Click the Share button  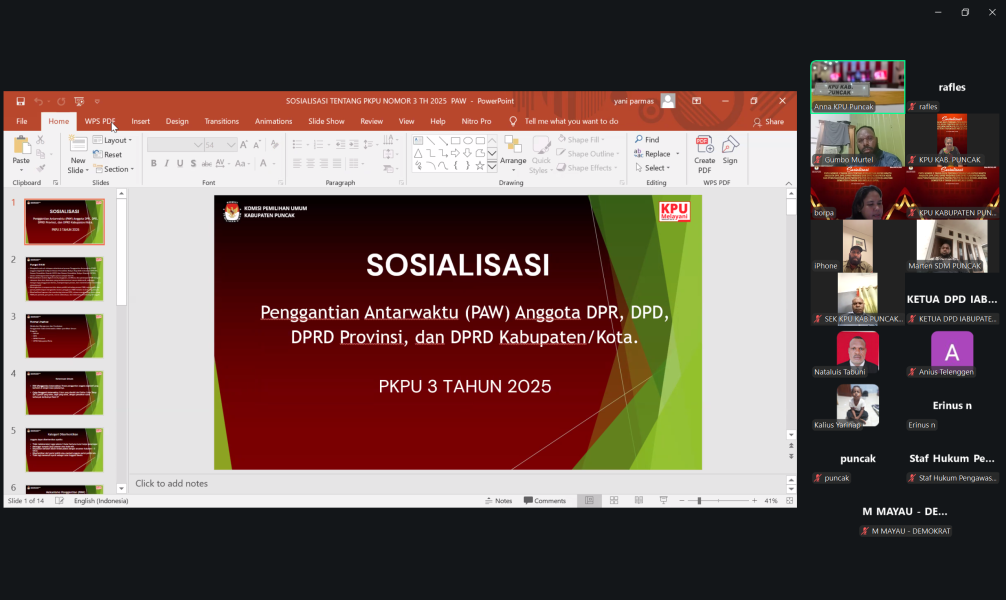pyautogui.click(x=769, y=121)
